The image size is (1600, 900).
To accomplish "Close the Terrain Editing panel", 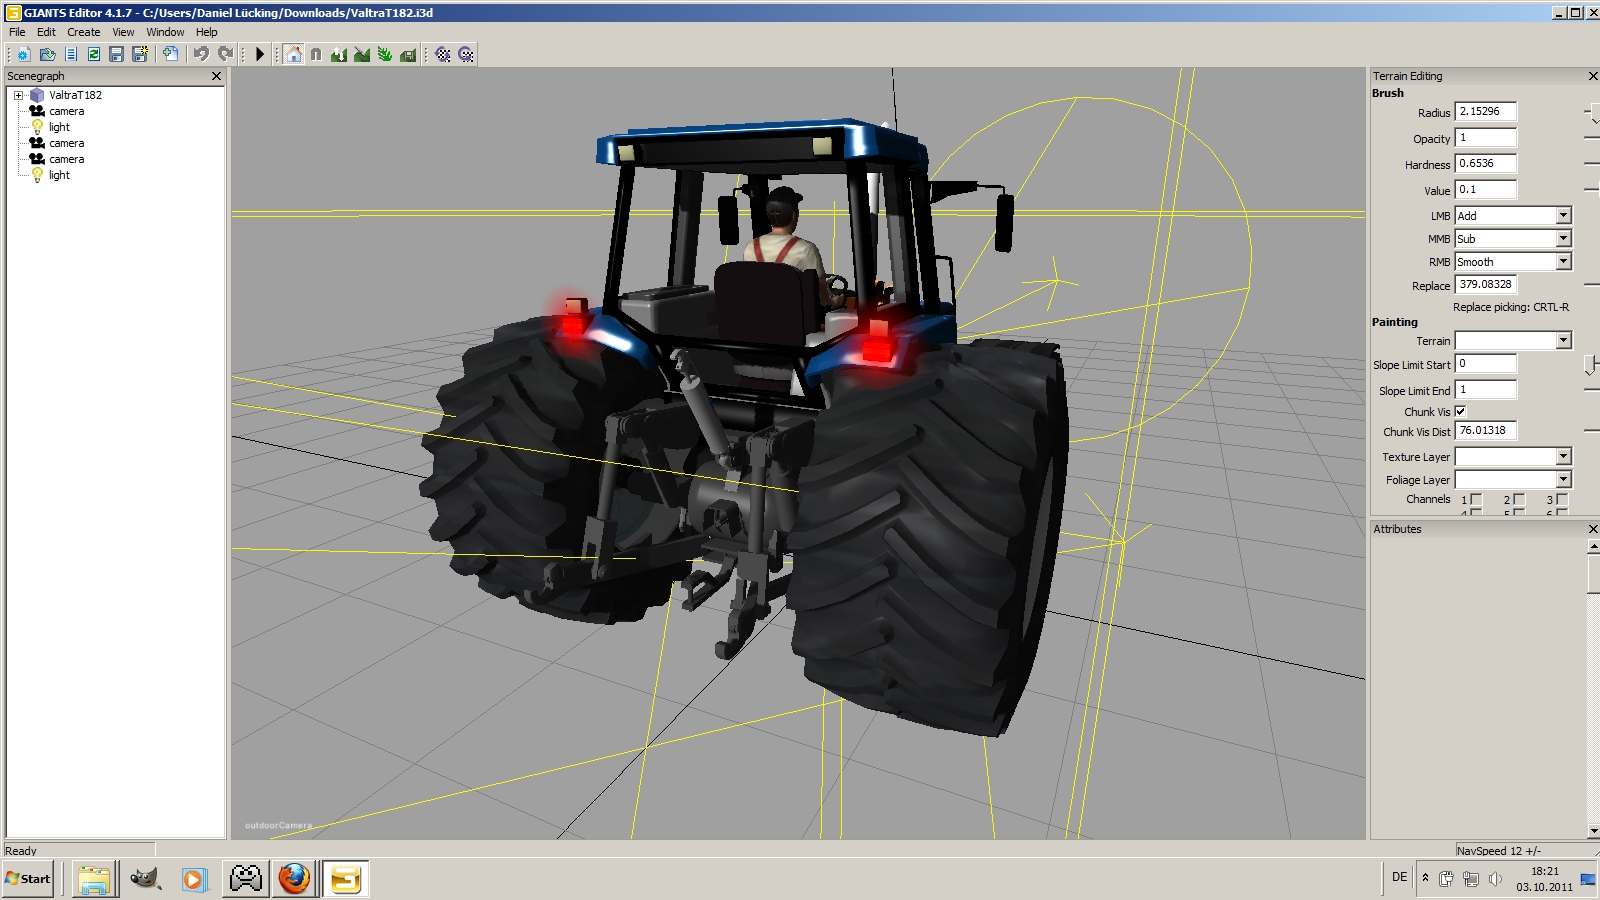I will click(x=1593, y=76).
